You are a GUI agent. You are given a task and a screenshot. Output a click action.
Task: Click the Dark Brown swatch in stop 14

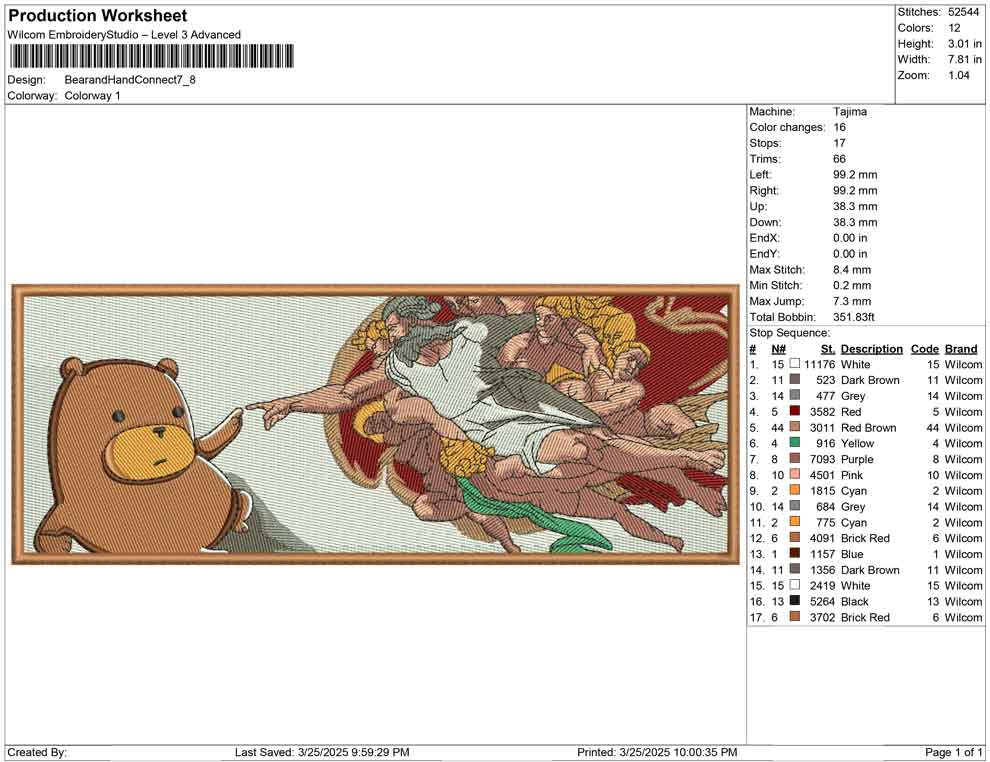point(794,569)
